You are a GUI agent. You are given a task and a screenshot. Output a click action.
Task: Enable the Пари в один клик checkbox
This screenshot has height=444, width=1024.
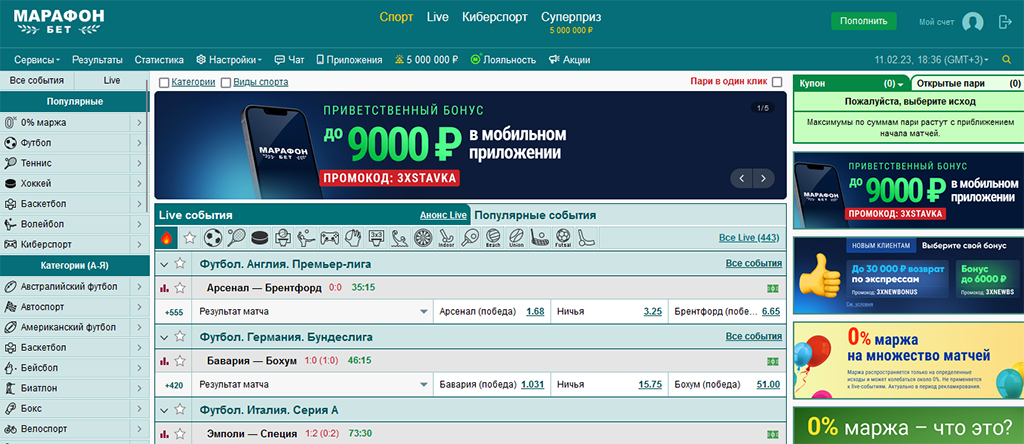coord(776,82)
